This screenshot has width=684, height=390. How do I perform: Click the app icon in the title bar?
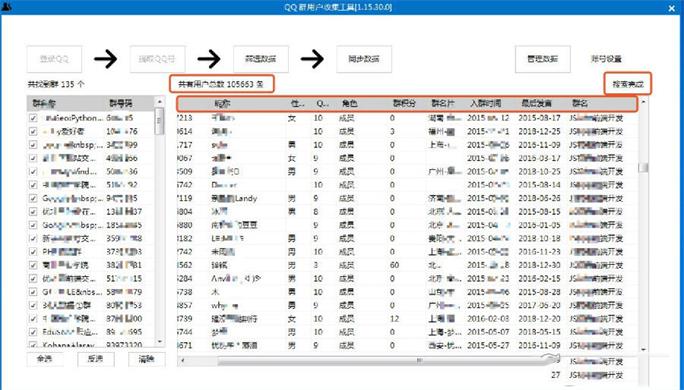pos(7,7)
